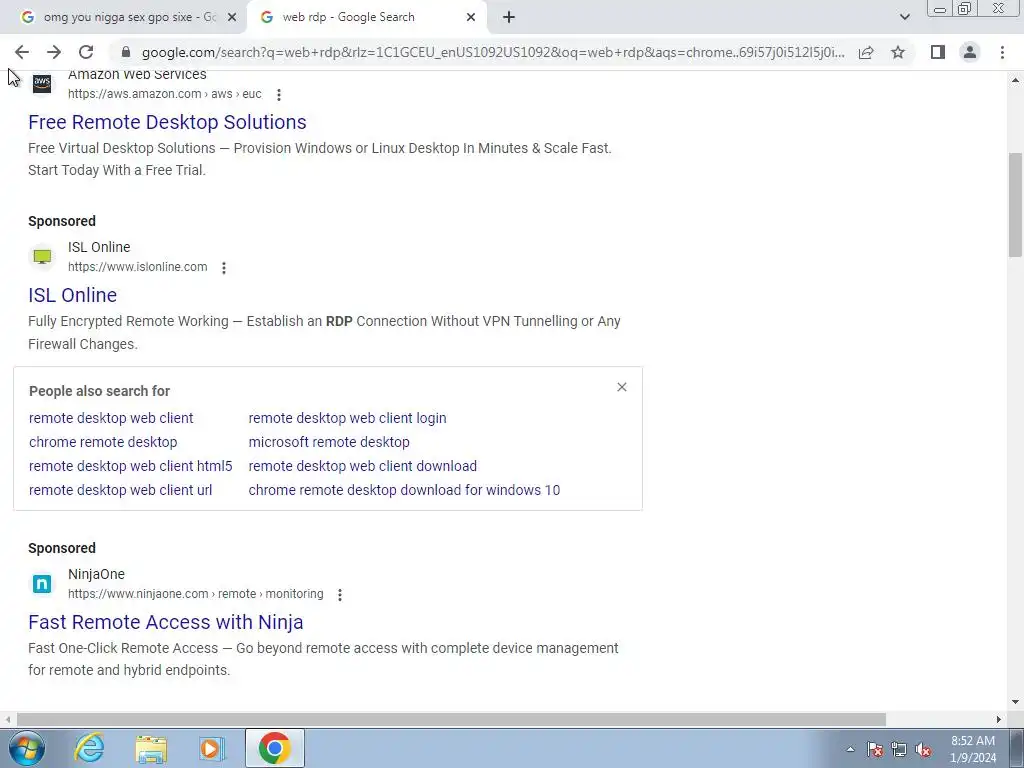Search 'remote desktop web client url'
This screenshot has height=768, width=1024.
(x=121, y=490)
